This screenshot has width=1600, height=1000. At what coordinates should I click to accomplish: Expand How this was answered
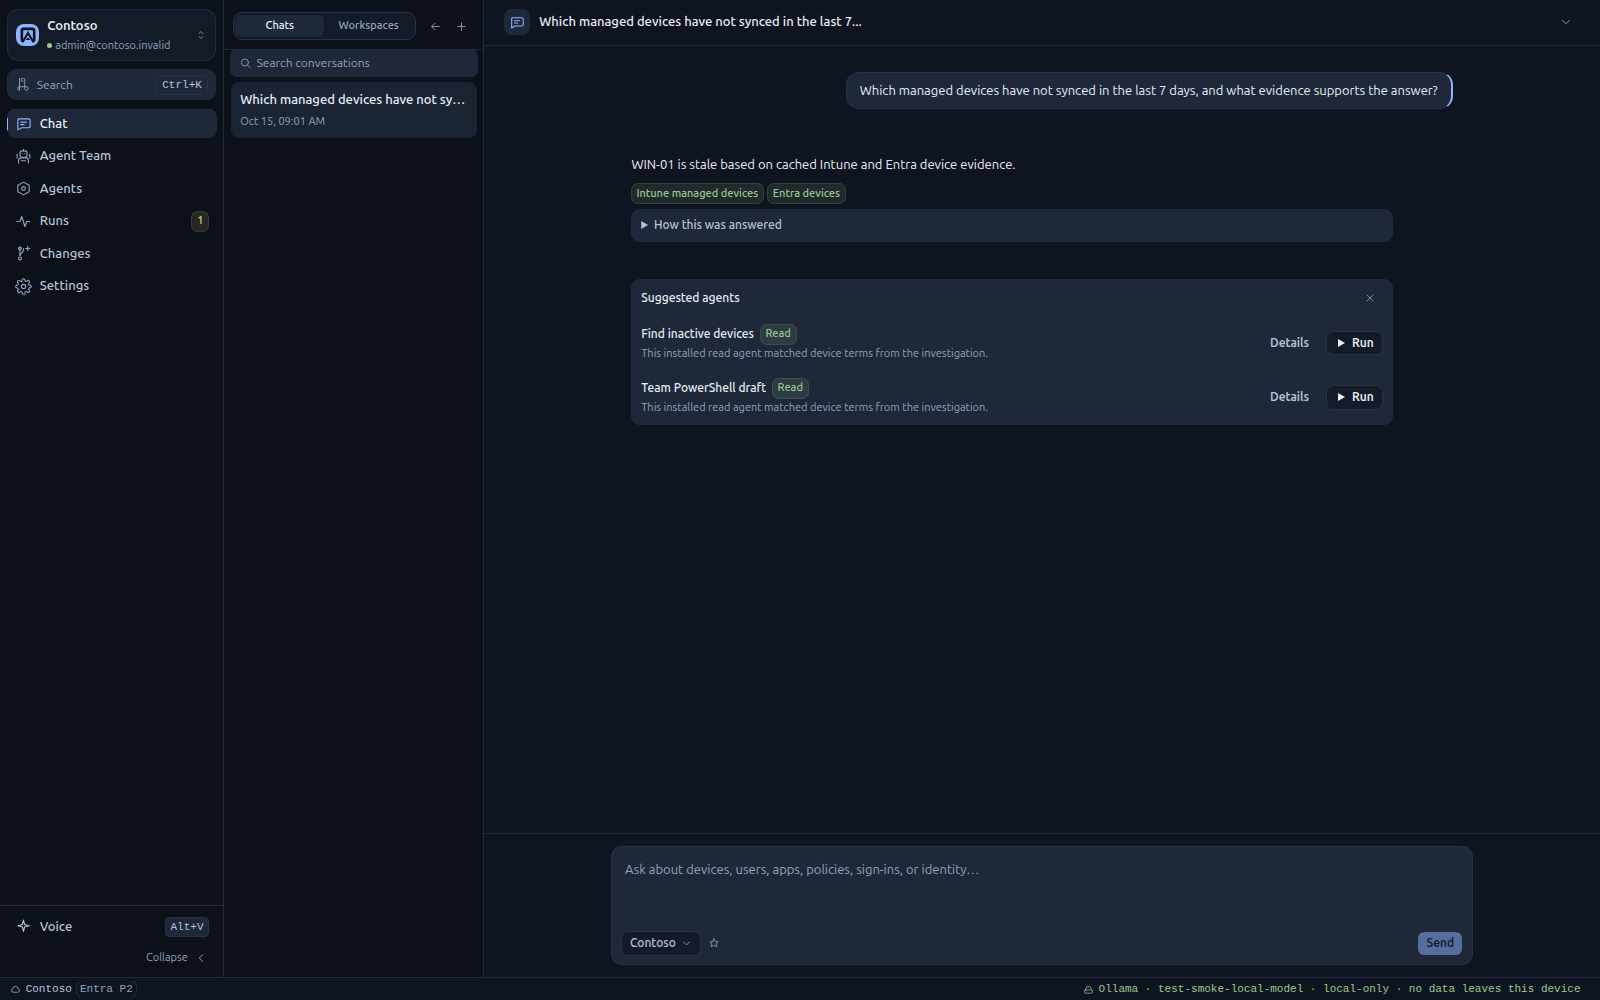pyautogui.click(x=1011, y=225)
